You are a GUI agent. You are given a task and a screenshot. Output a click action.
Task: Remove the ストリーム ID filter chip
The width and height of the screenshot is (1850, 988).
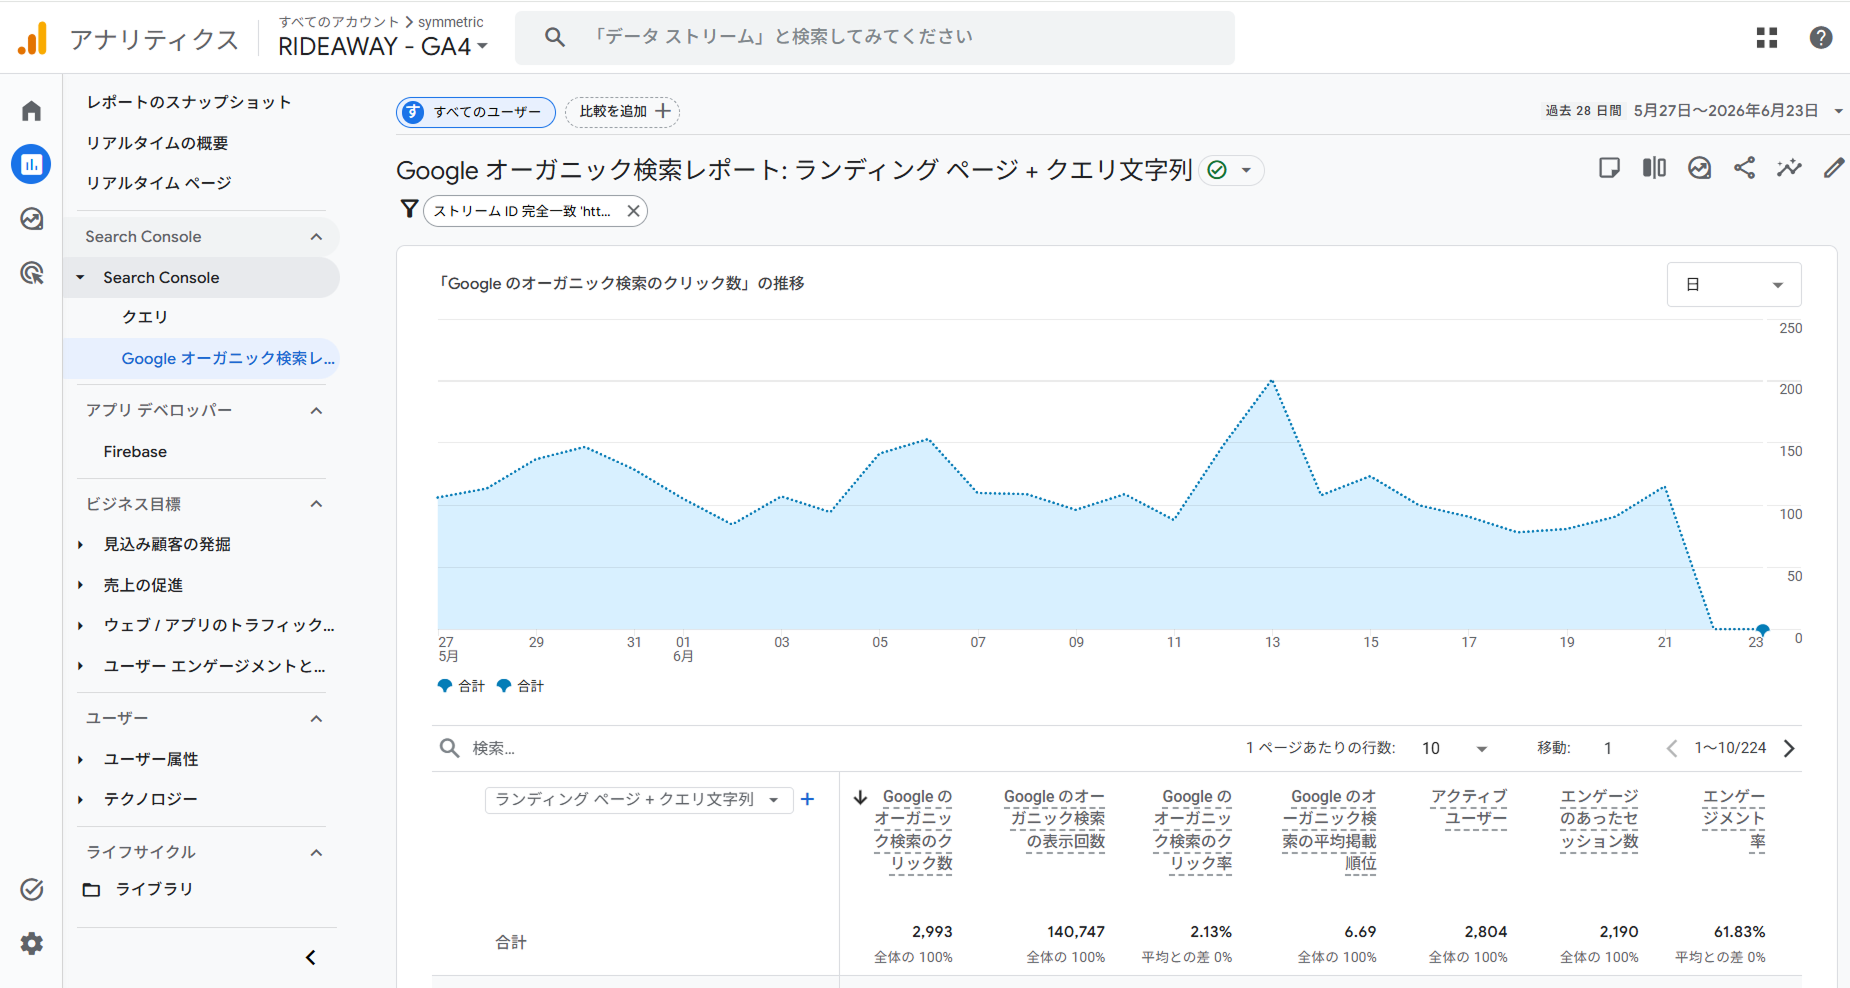[633, 211]
